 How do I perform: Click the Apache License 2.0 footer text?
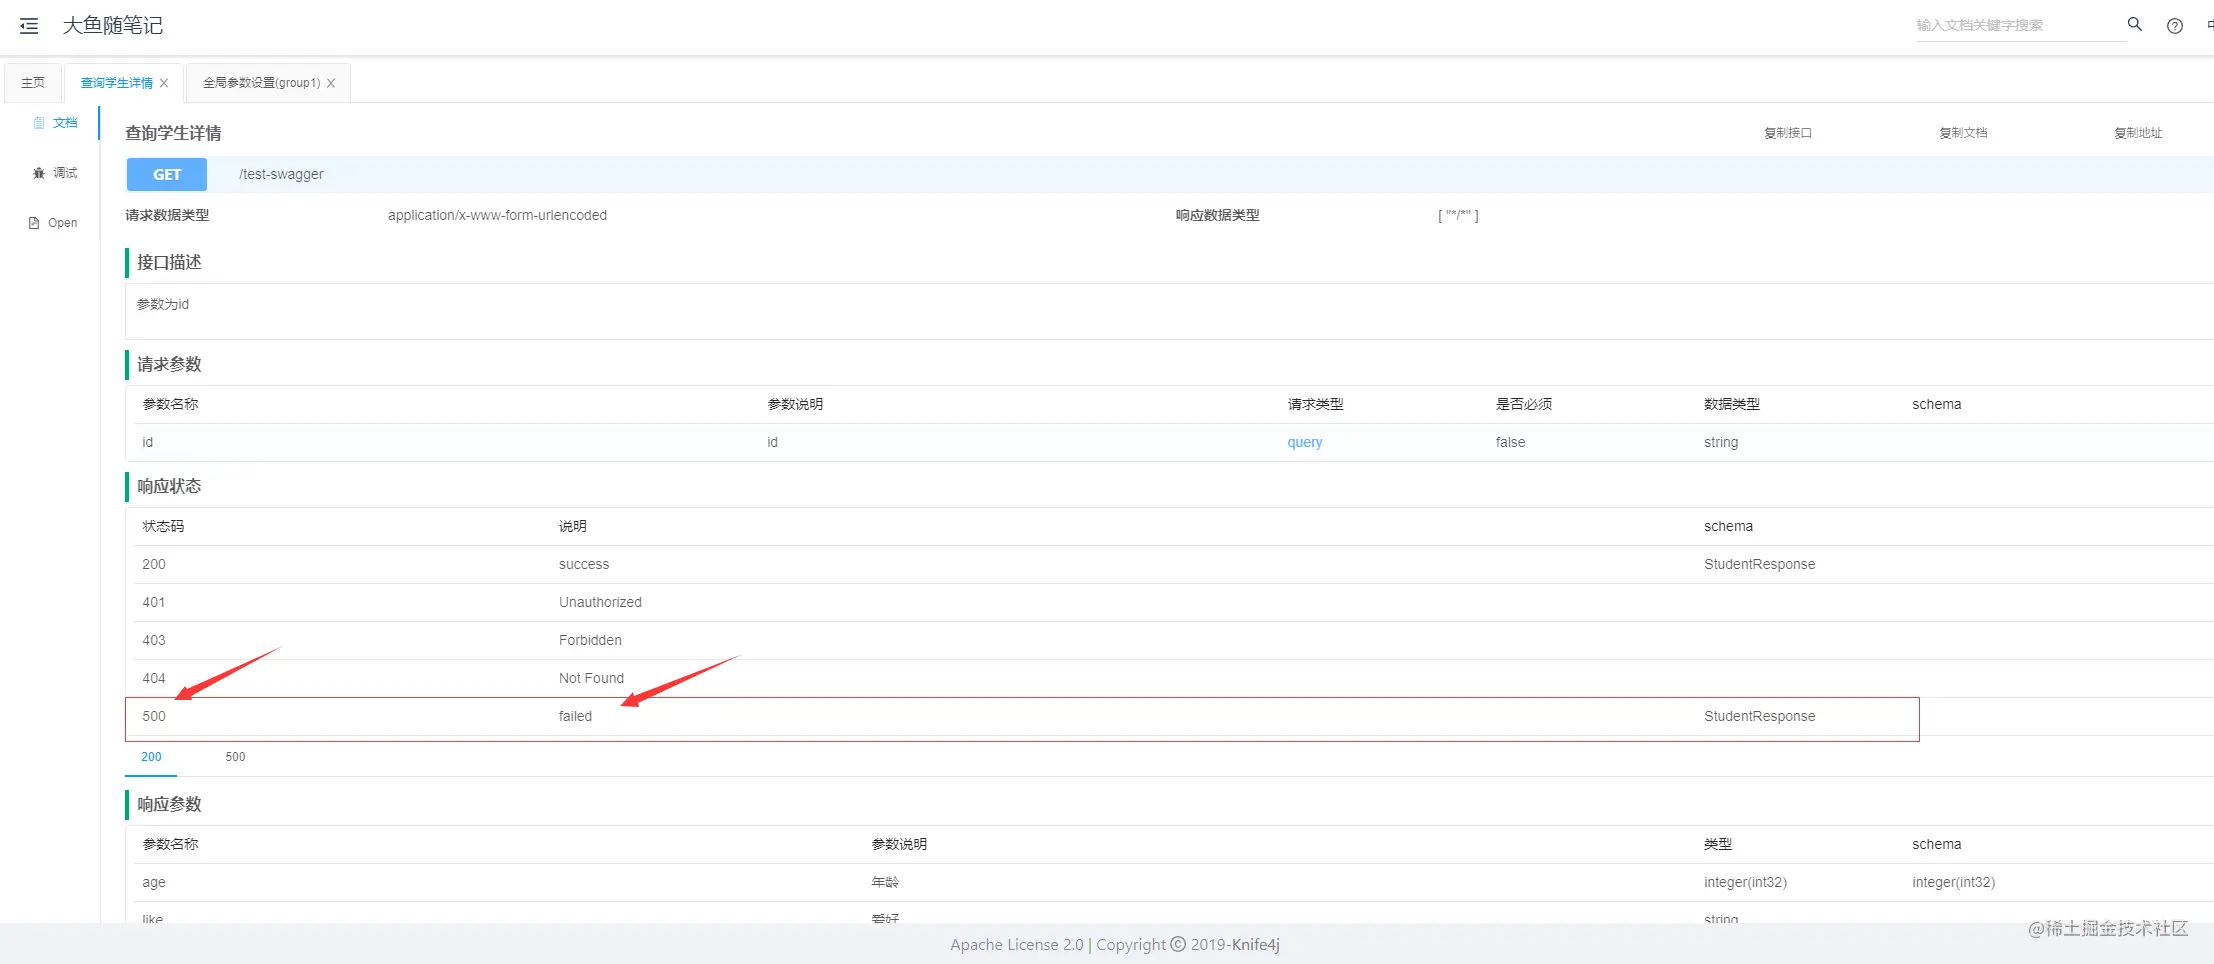pyautogui.click(x=1017, y=945)
